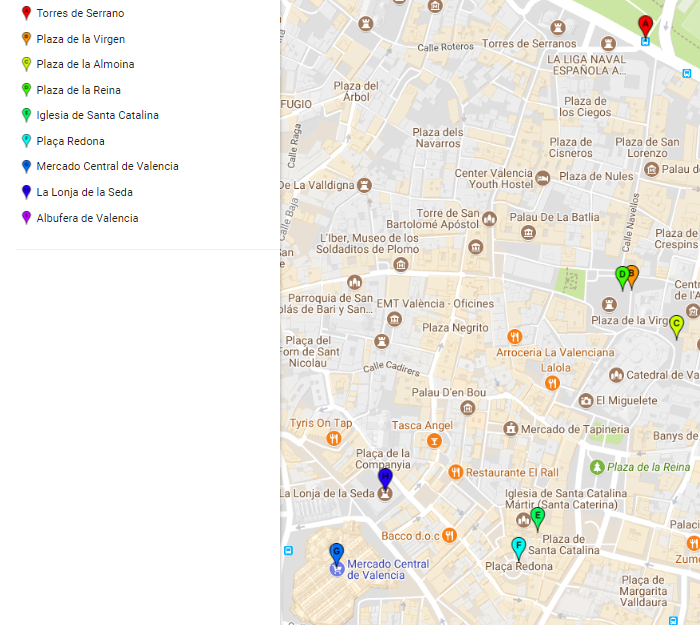Click orange marker B on the map

point(632,275)
